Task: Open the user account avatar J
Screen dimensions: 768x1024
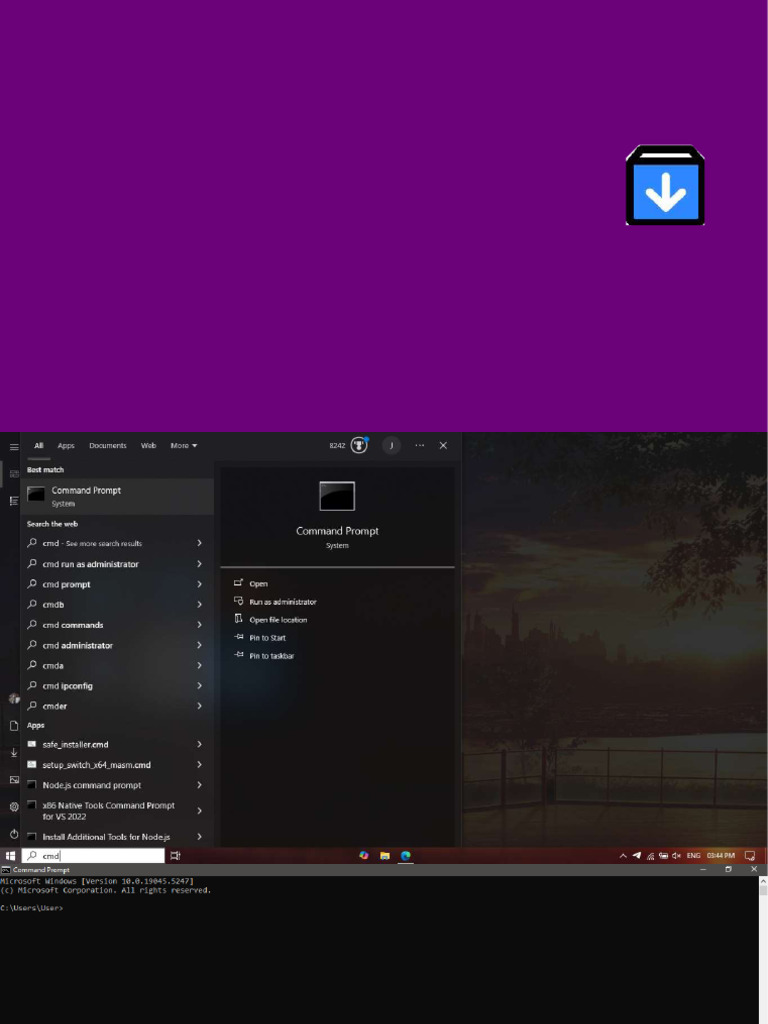Action: pyautogui.click(x=391, y=446)
